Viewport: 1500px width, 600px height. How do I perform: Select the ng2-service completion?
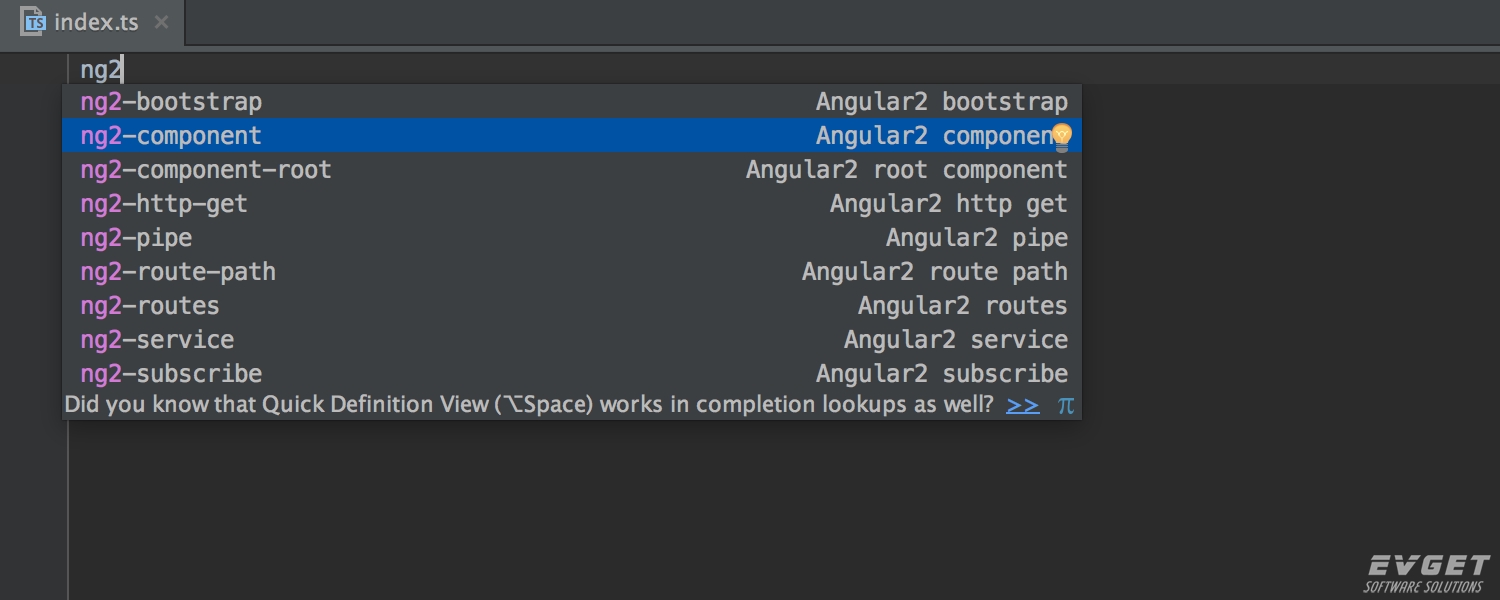click(572, 340)
